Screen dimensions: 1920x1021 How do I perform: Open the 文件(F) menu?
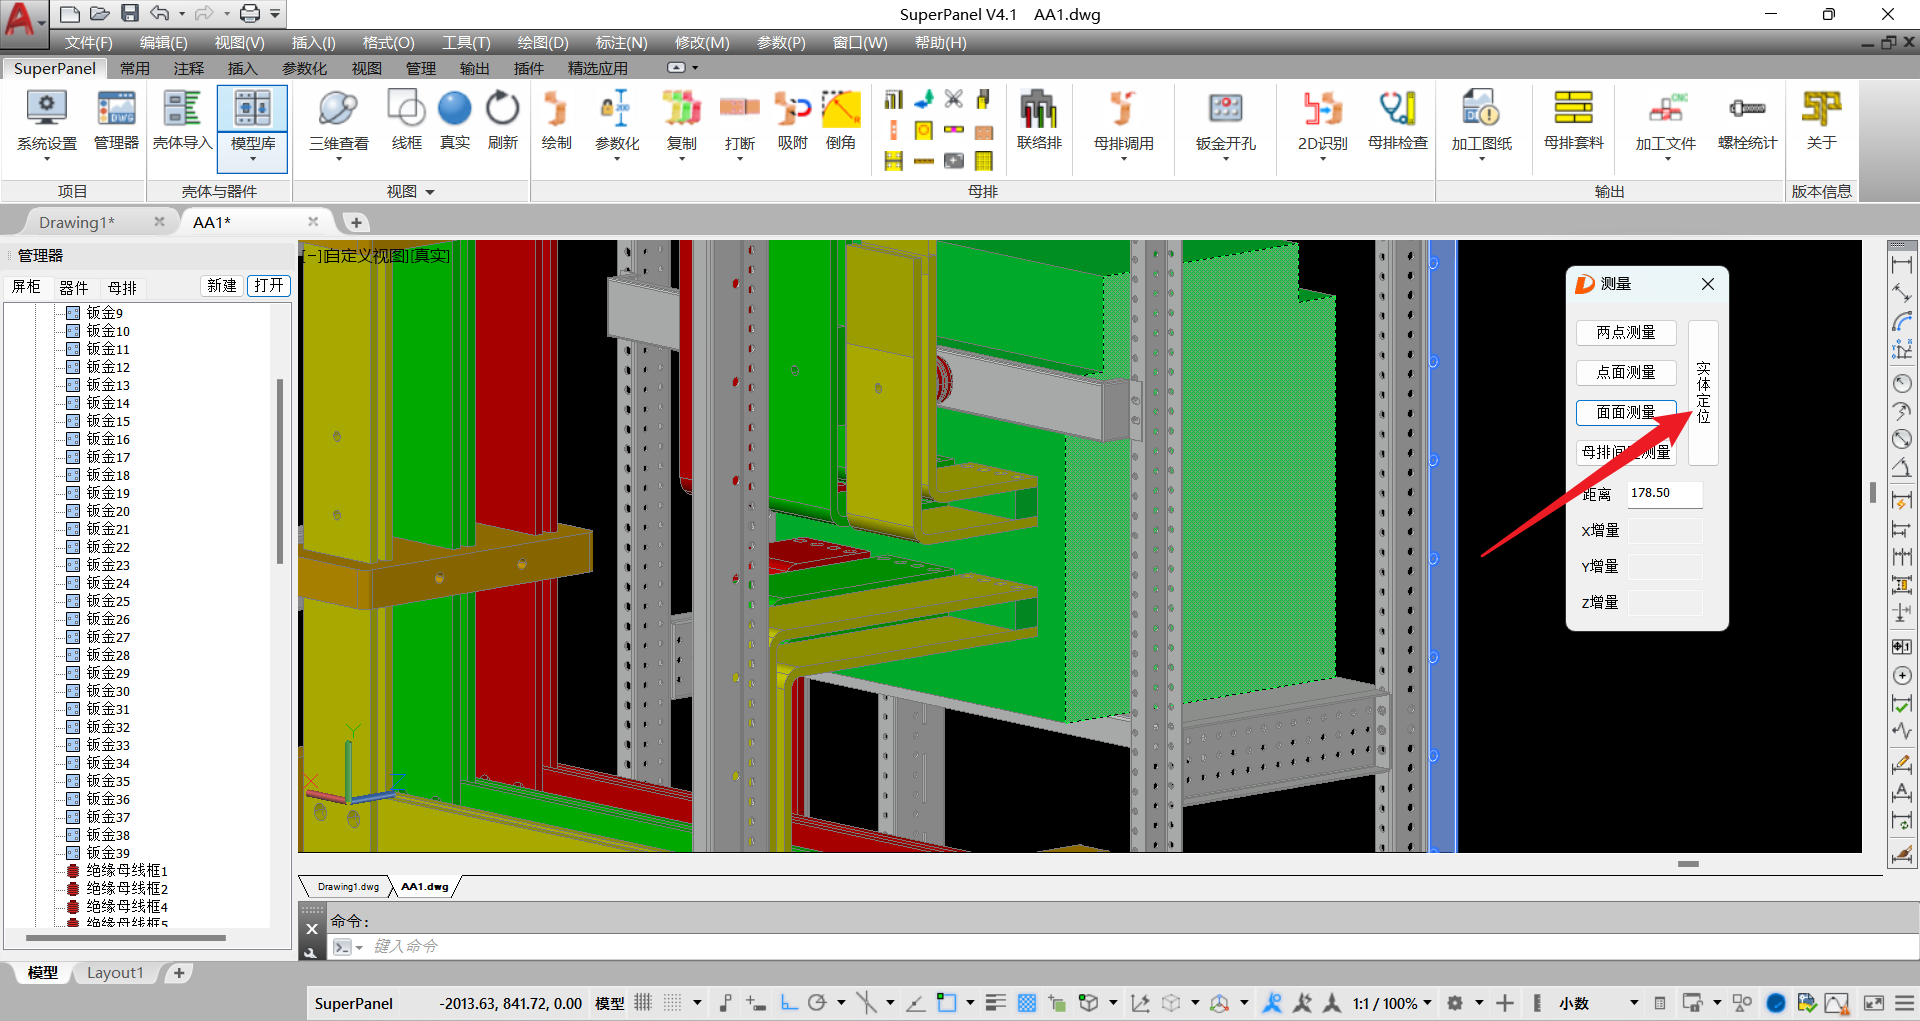click(x=88, y=42)
